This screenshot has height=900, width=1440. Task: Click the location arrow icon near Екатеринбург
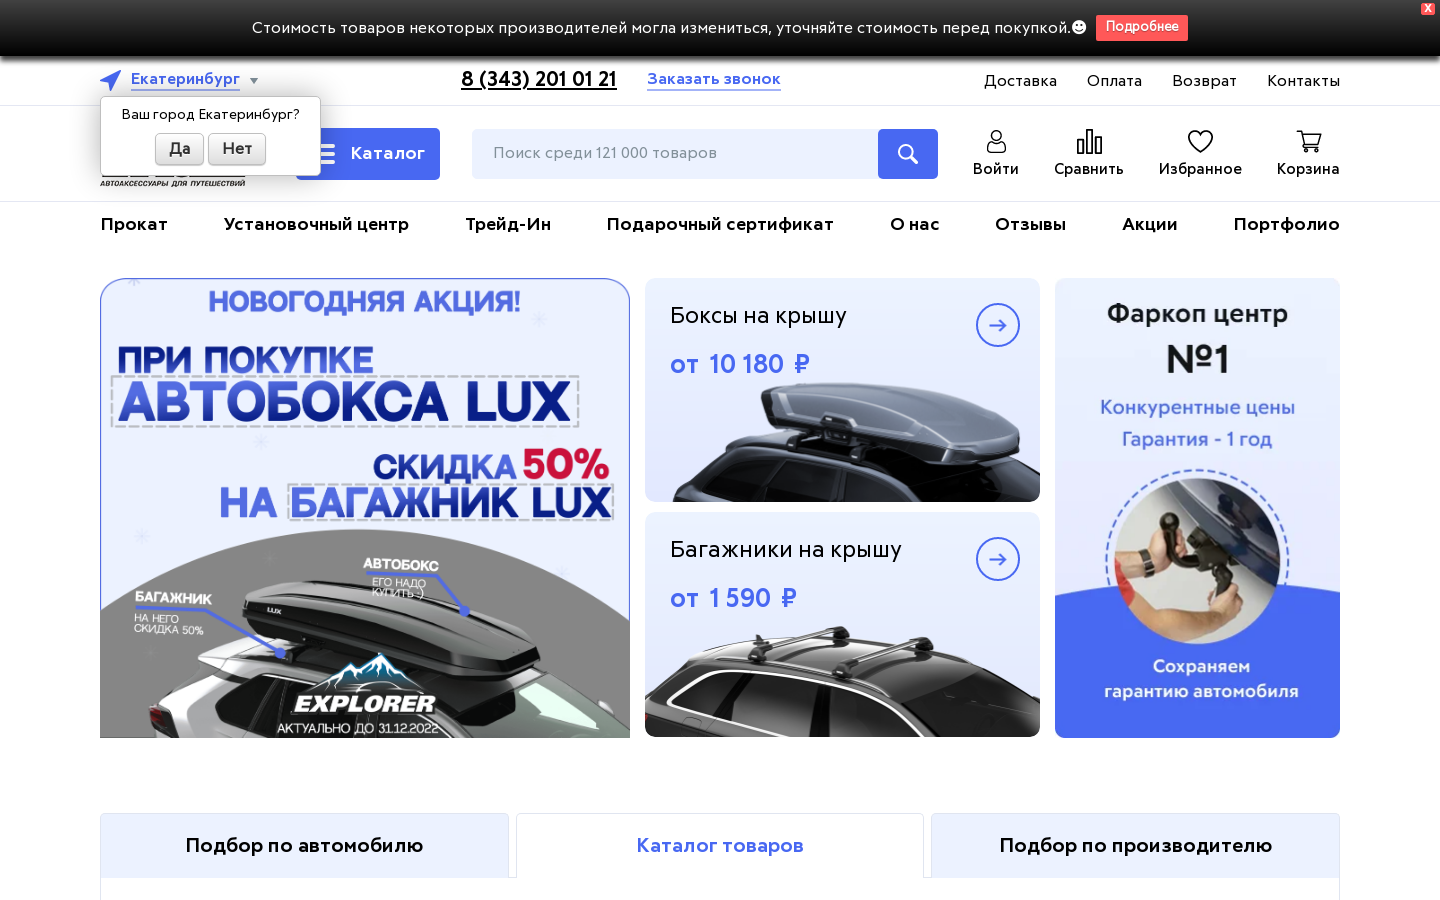(111, 80)
